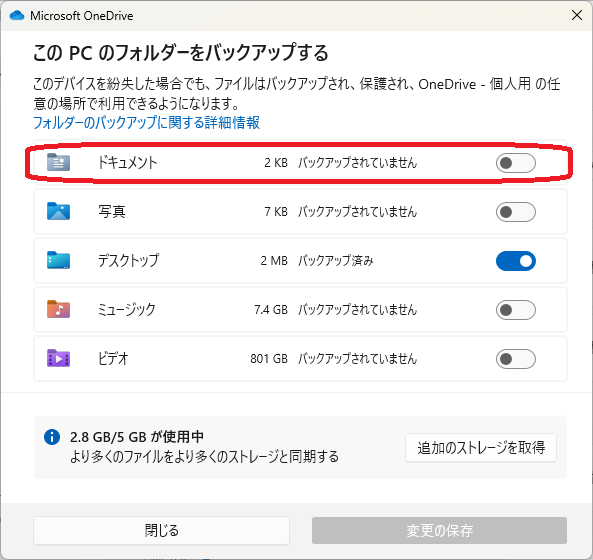The width and height of the screenshot is (593, 560).
Task: Switch on ビデオ folder backup
Action: click(x=515, y=359)
